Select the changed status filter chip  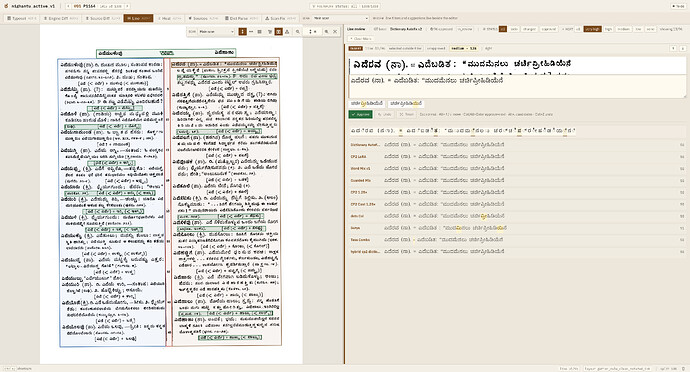coord(529,29)
